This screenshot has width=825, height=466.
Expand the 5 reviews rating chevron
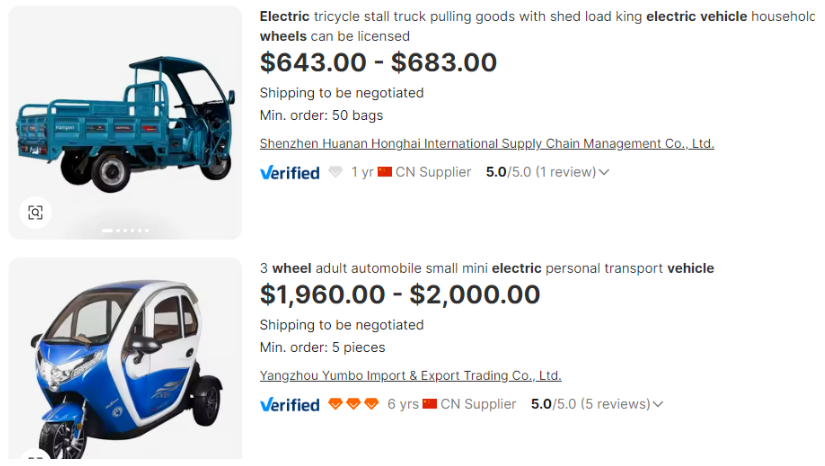[x=658, y=404]
